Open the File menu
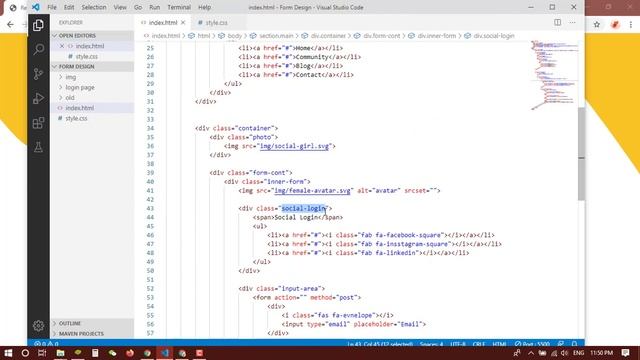 [x=52, y=7]
